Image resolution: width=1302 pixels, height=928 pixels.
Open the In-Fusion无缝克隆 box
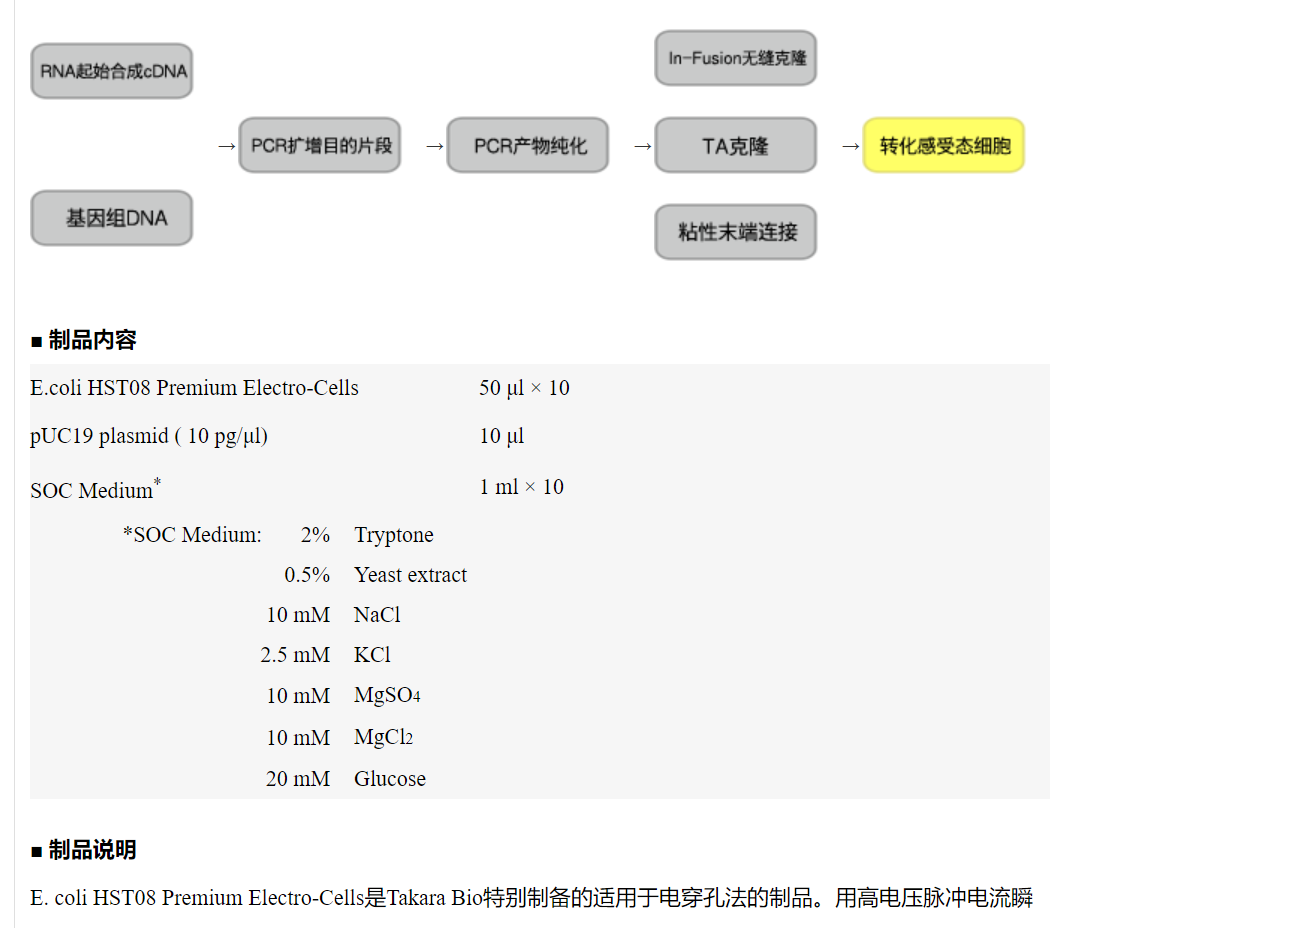736,58
